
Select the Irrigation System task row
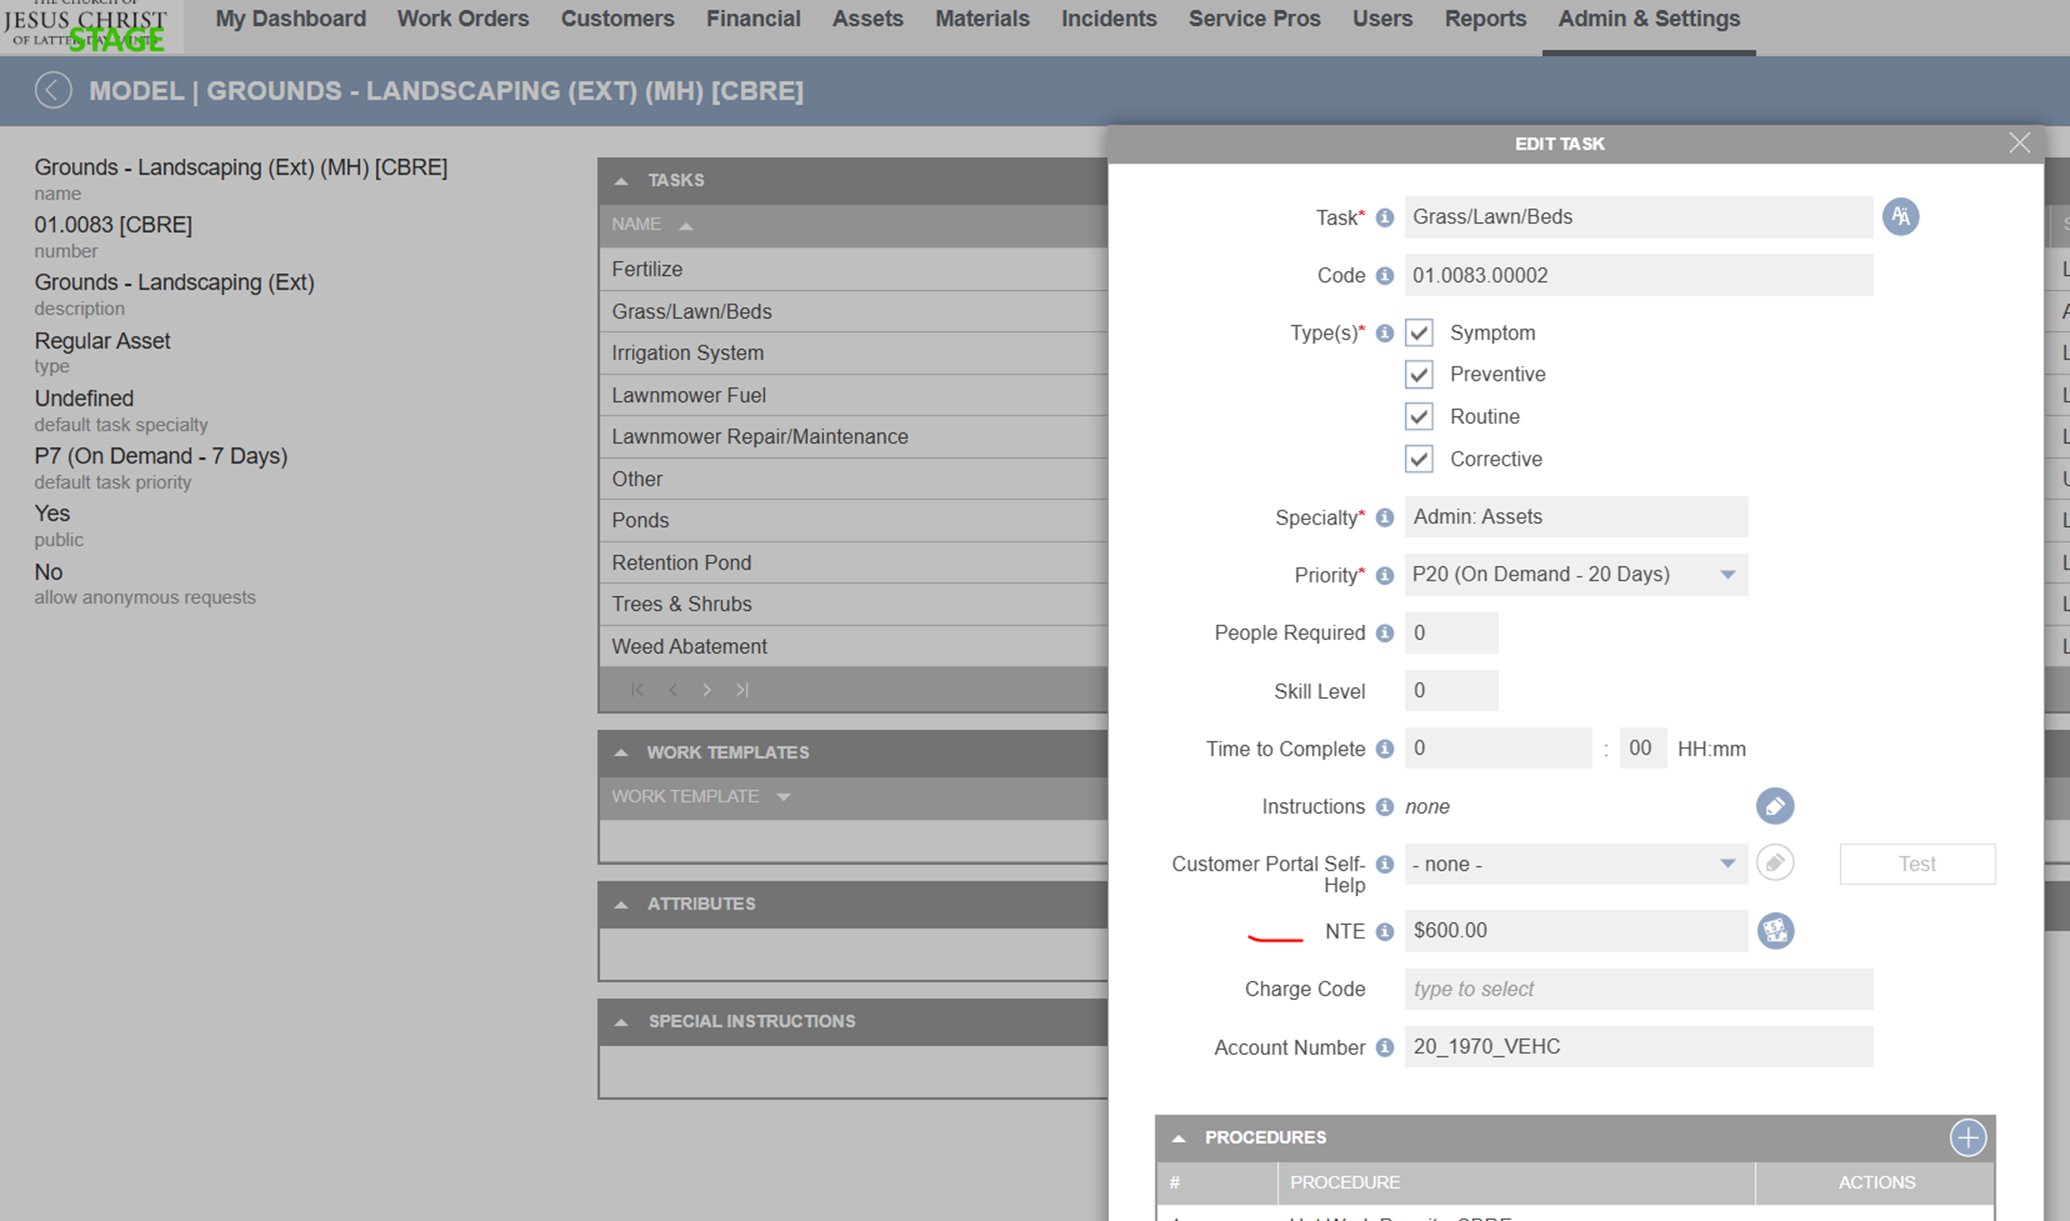(688, 353)
